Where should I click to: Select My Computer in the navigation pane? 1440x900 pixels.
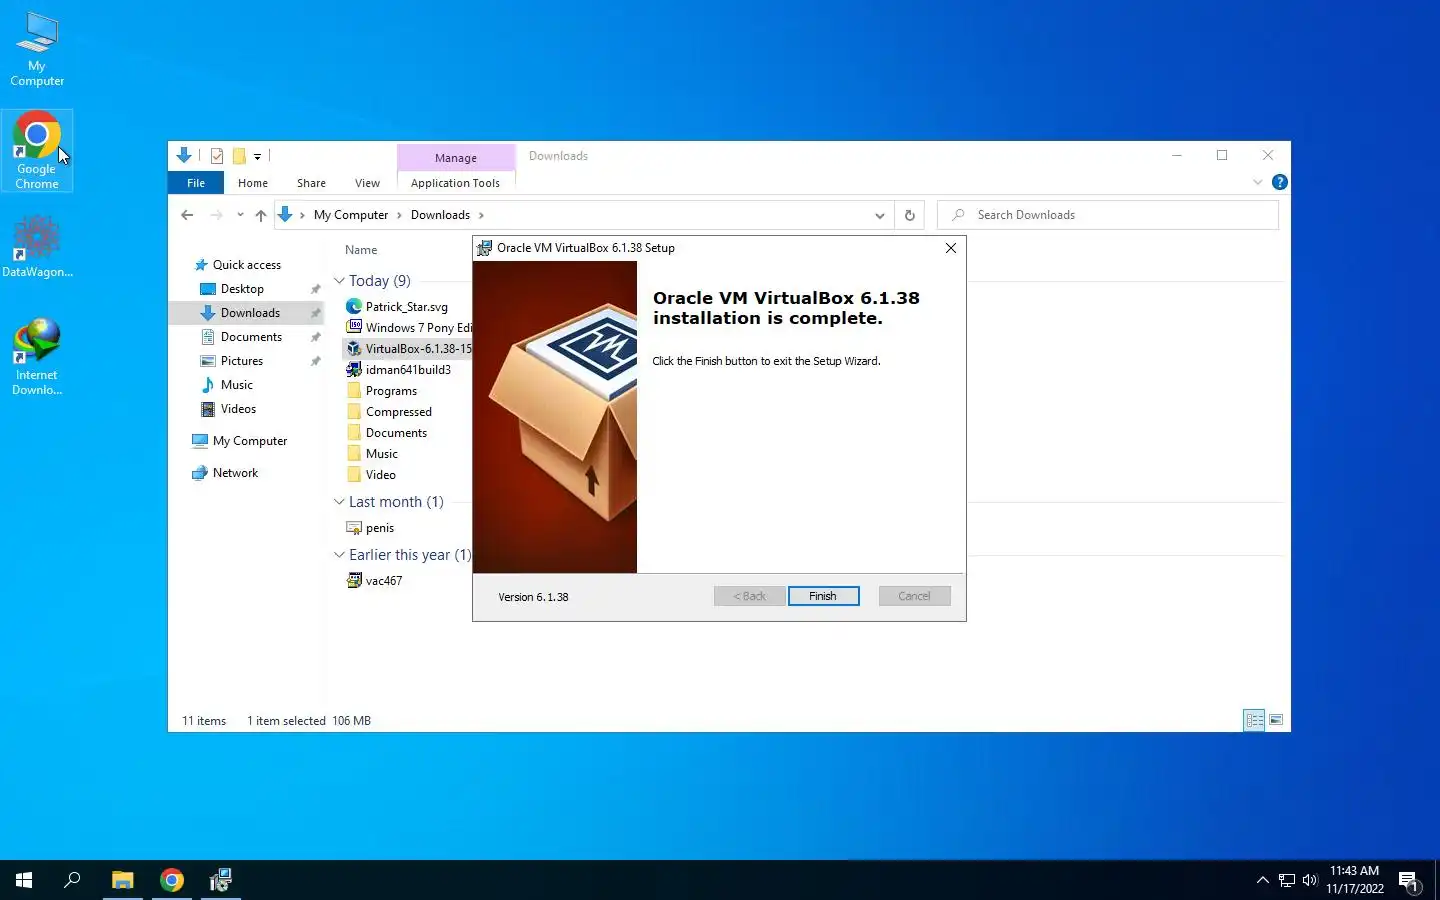point(249,441)
